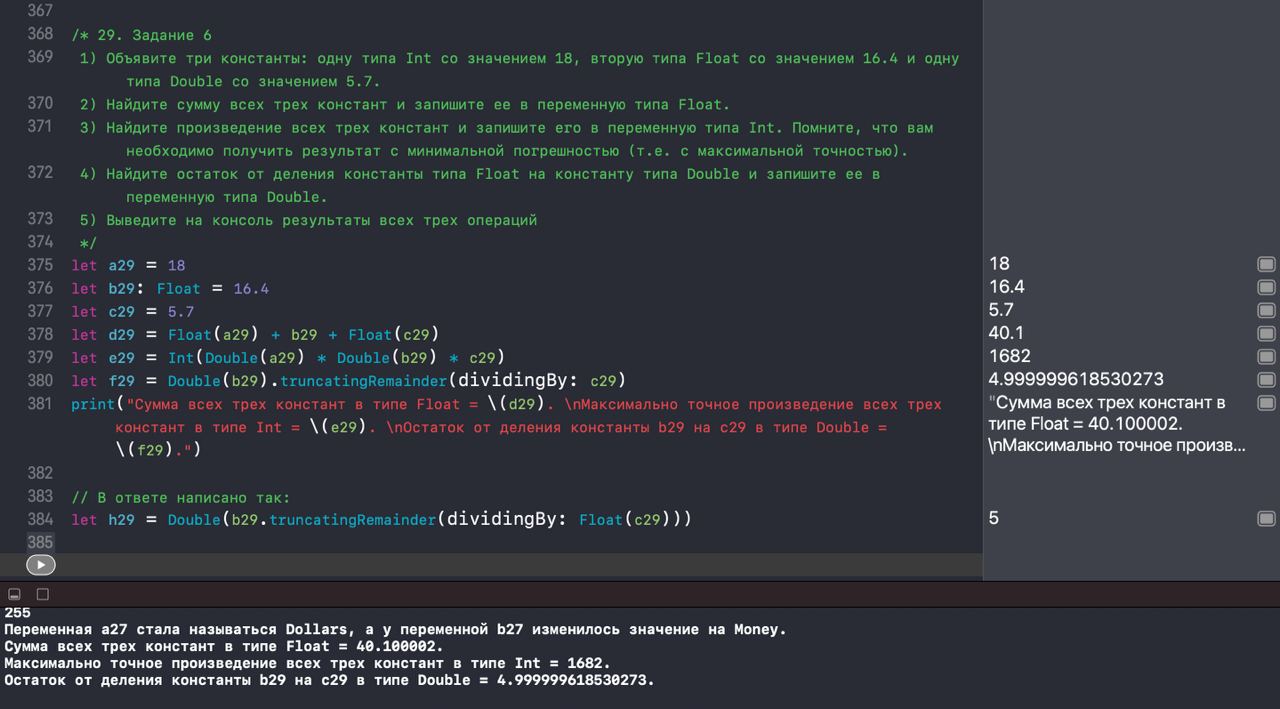
Task: Click line number 384 in the gutter
Action: click(x=40, y=519)
